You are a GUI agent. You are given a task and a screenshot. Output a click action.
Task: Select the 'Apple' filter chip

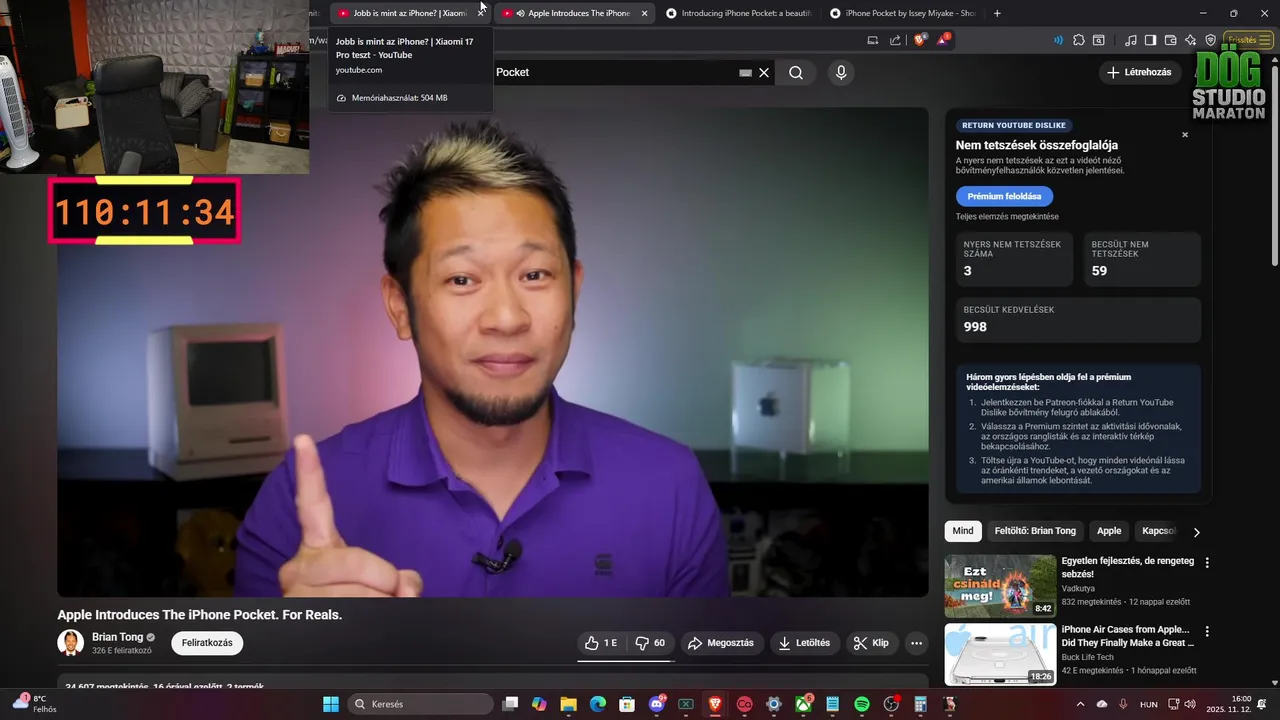pos(1109,531)
